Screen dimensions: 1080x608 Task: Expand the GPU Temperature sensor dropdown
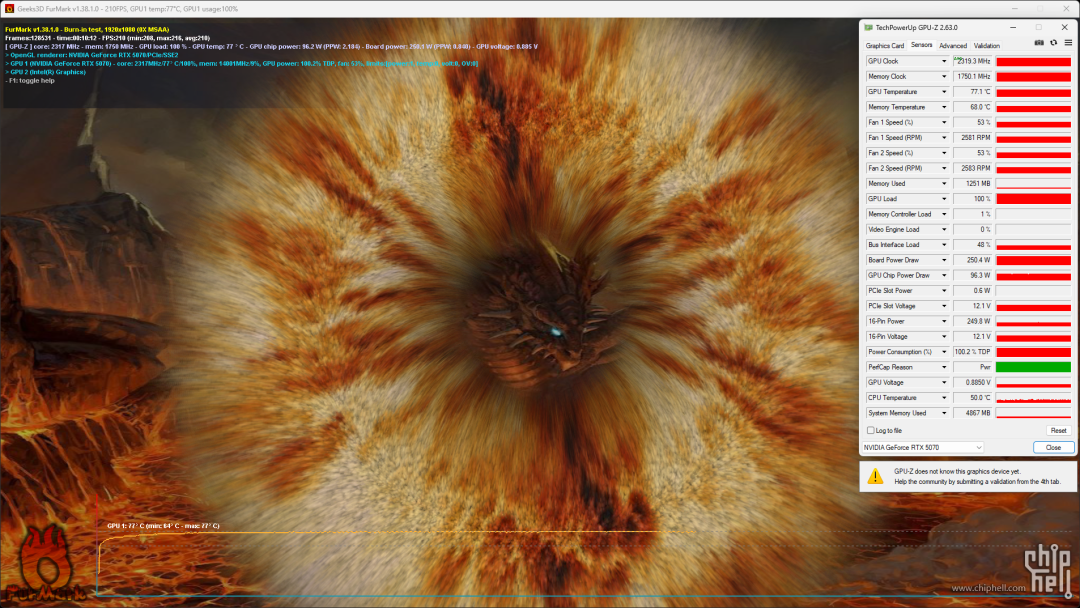[x=944, y=92]
